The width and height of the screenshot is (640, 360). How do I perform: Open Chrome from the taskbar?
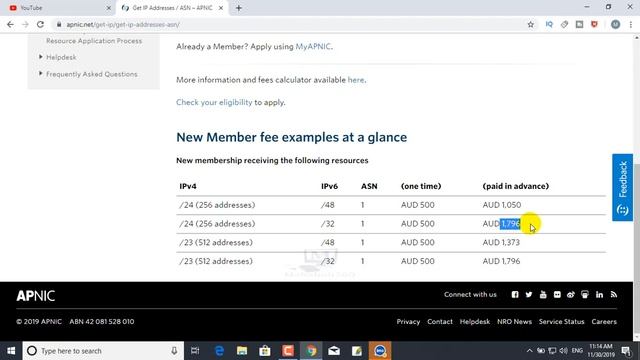tap(311, 351)
